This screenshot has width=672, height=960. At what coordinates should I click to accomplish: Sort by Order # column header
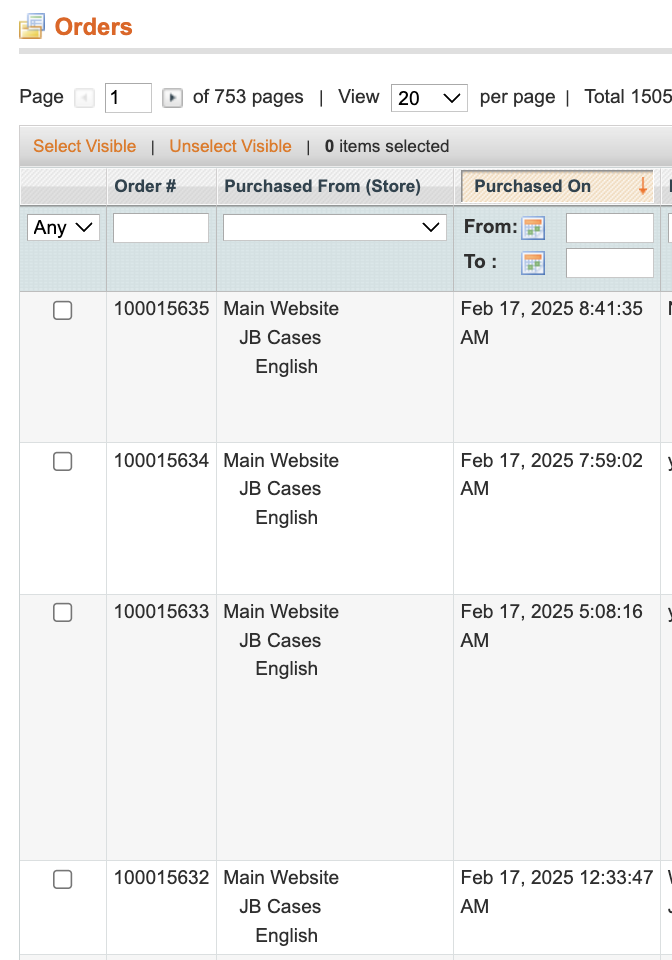click(146, 186)
